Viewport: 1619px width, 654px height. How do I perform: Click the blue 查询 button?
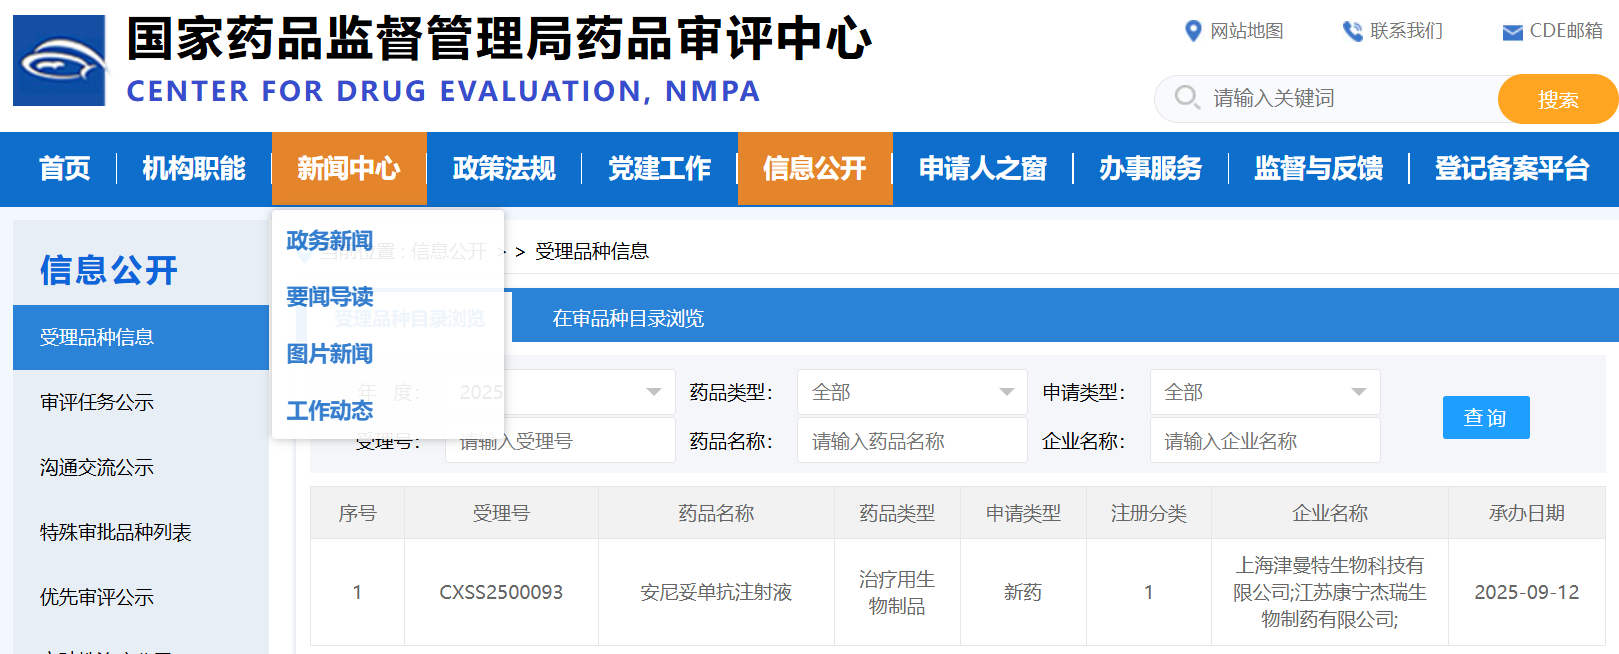(x=1485, y=417)
